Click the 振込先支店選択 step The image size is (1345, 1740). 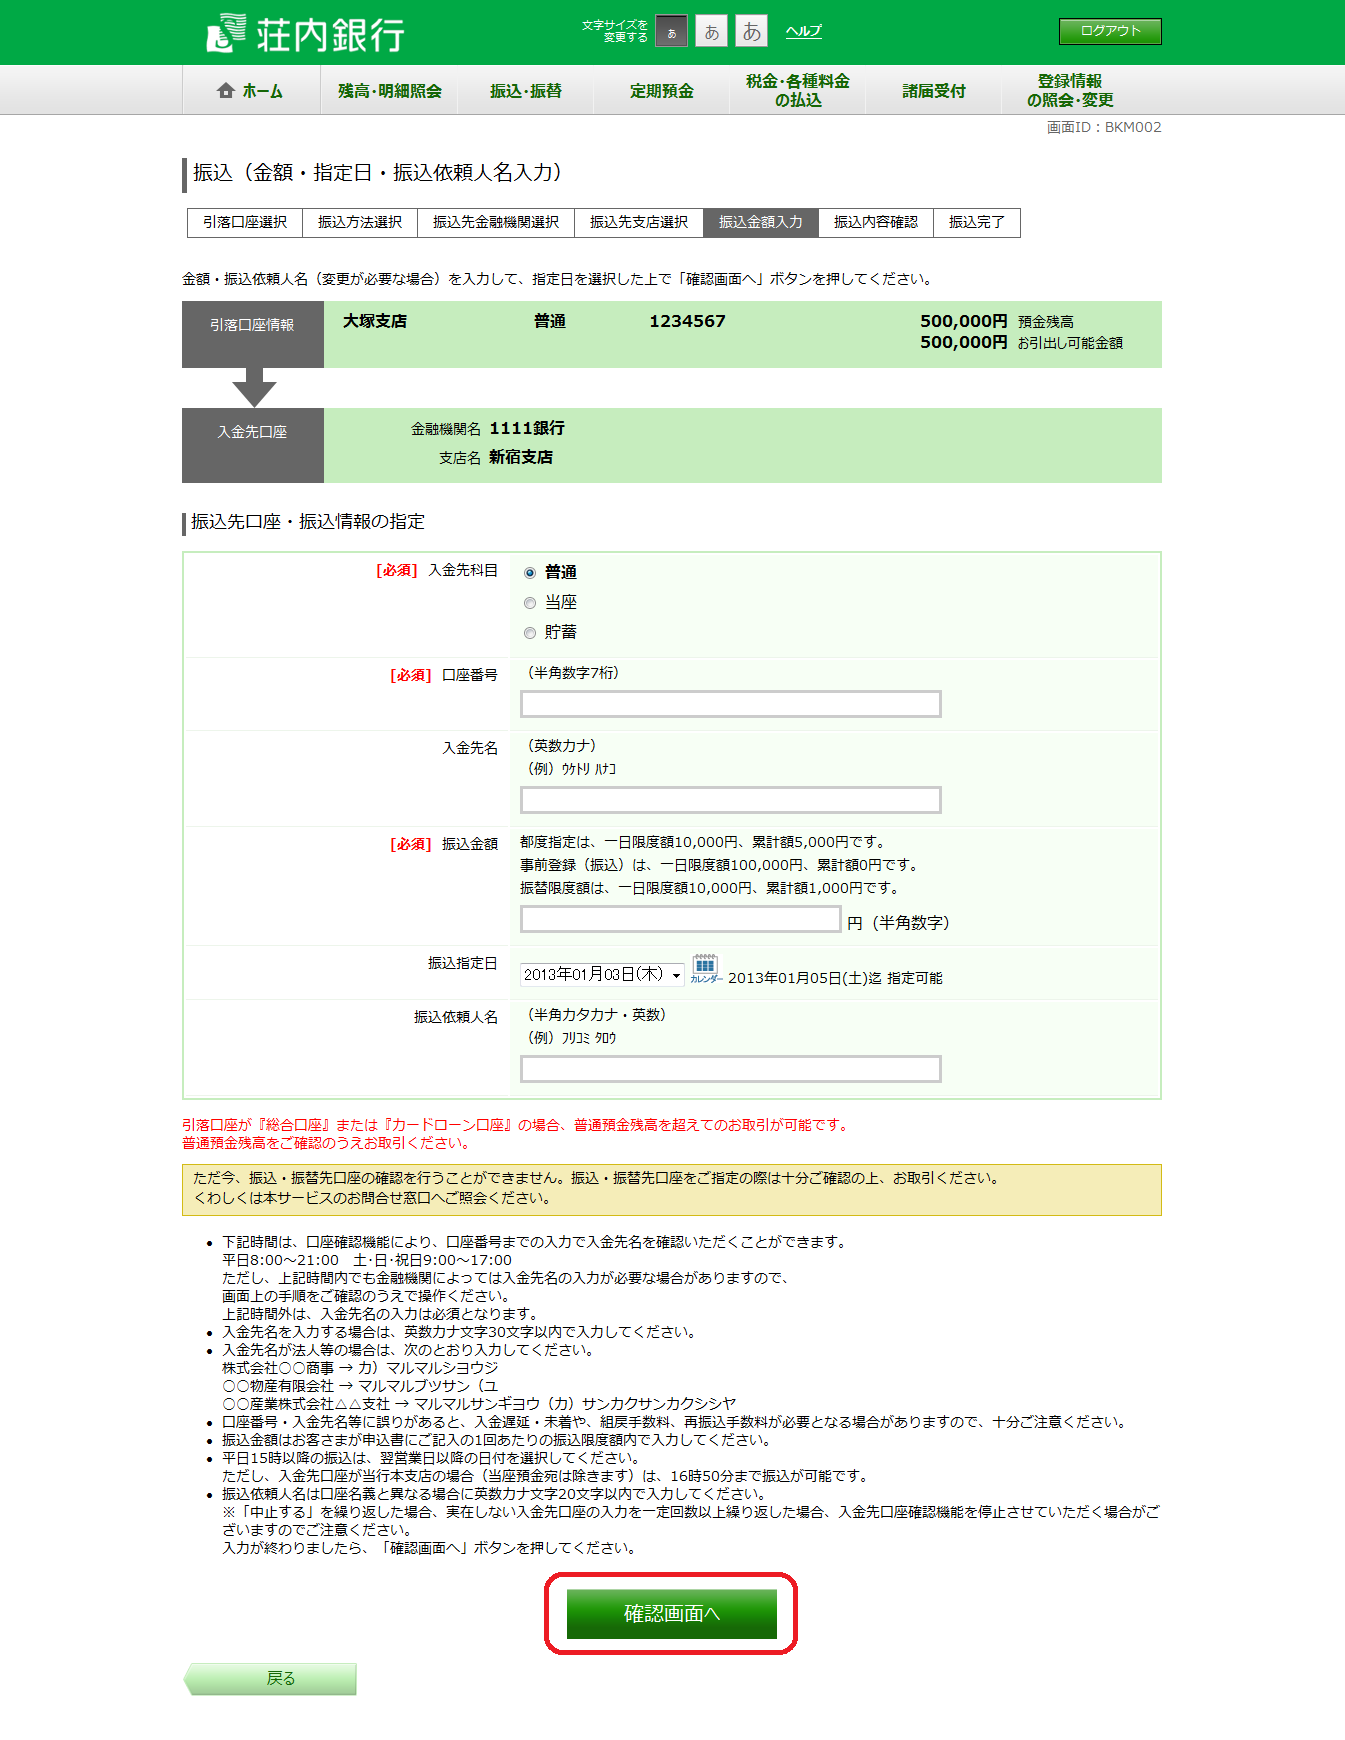(639, 222)
